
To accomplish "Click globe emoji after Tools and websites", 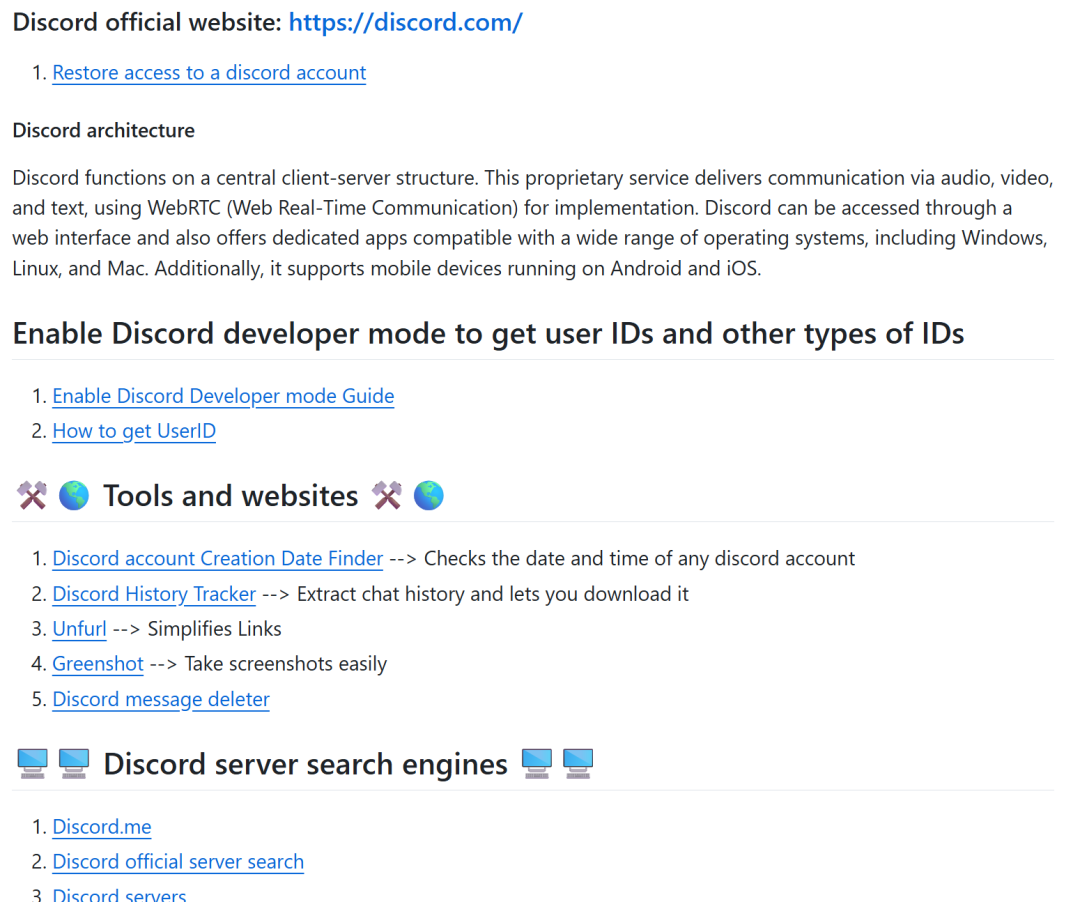I will 428,496.
